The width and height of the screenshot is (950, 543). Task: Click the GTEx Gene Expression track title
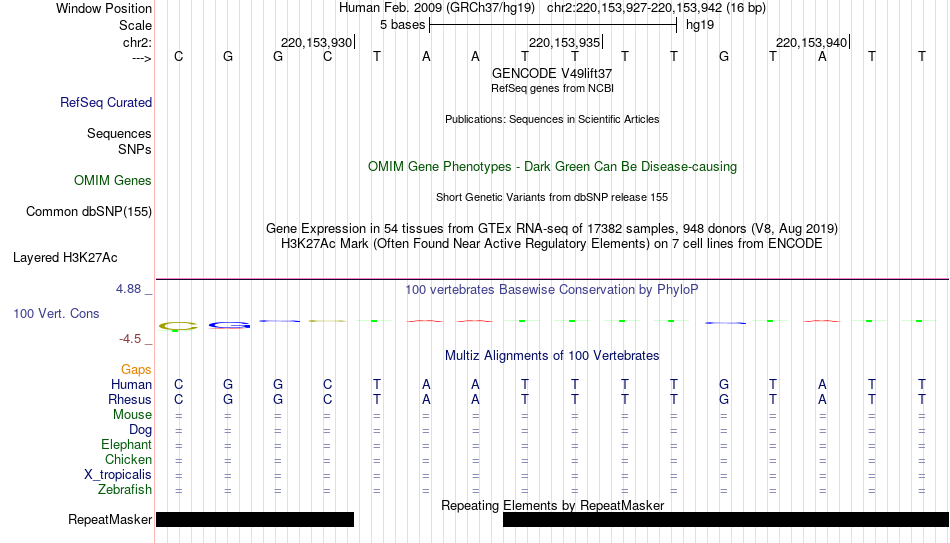coord(552,228)
